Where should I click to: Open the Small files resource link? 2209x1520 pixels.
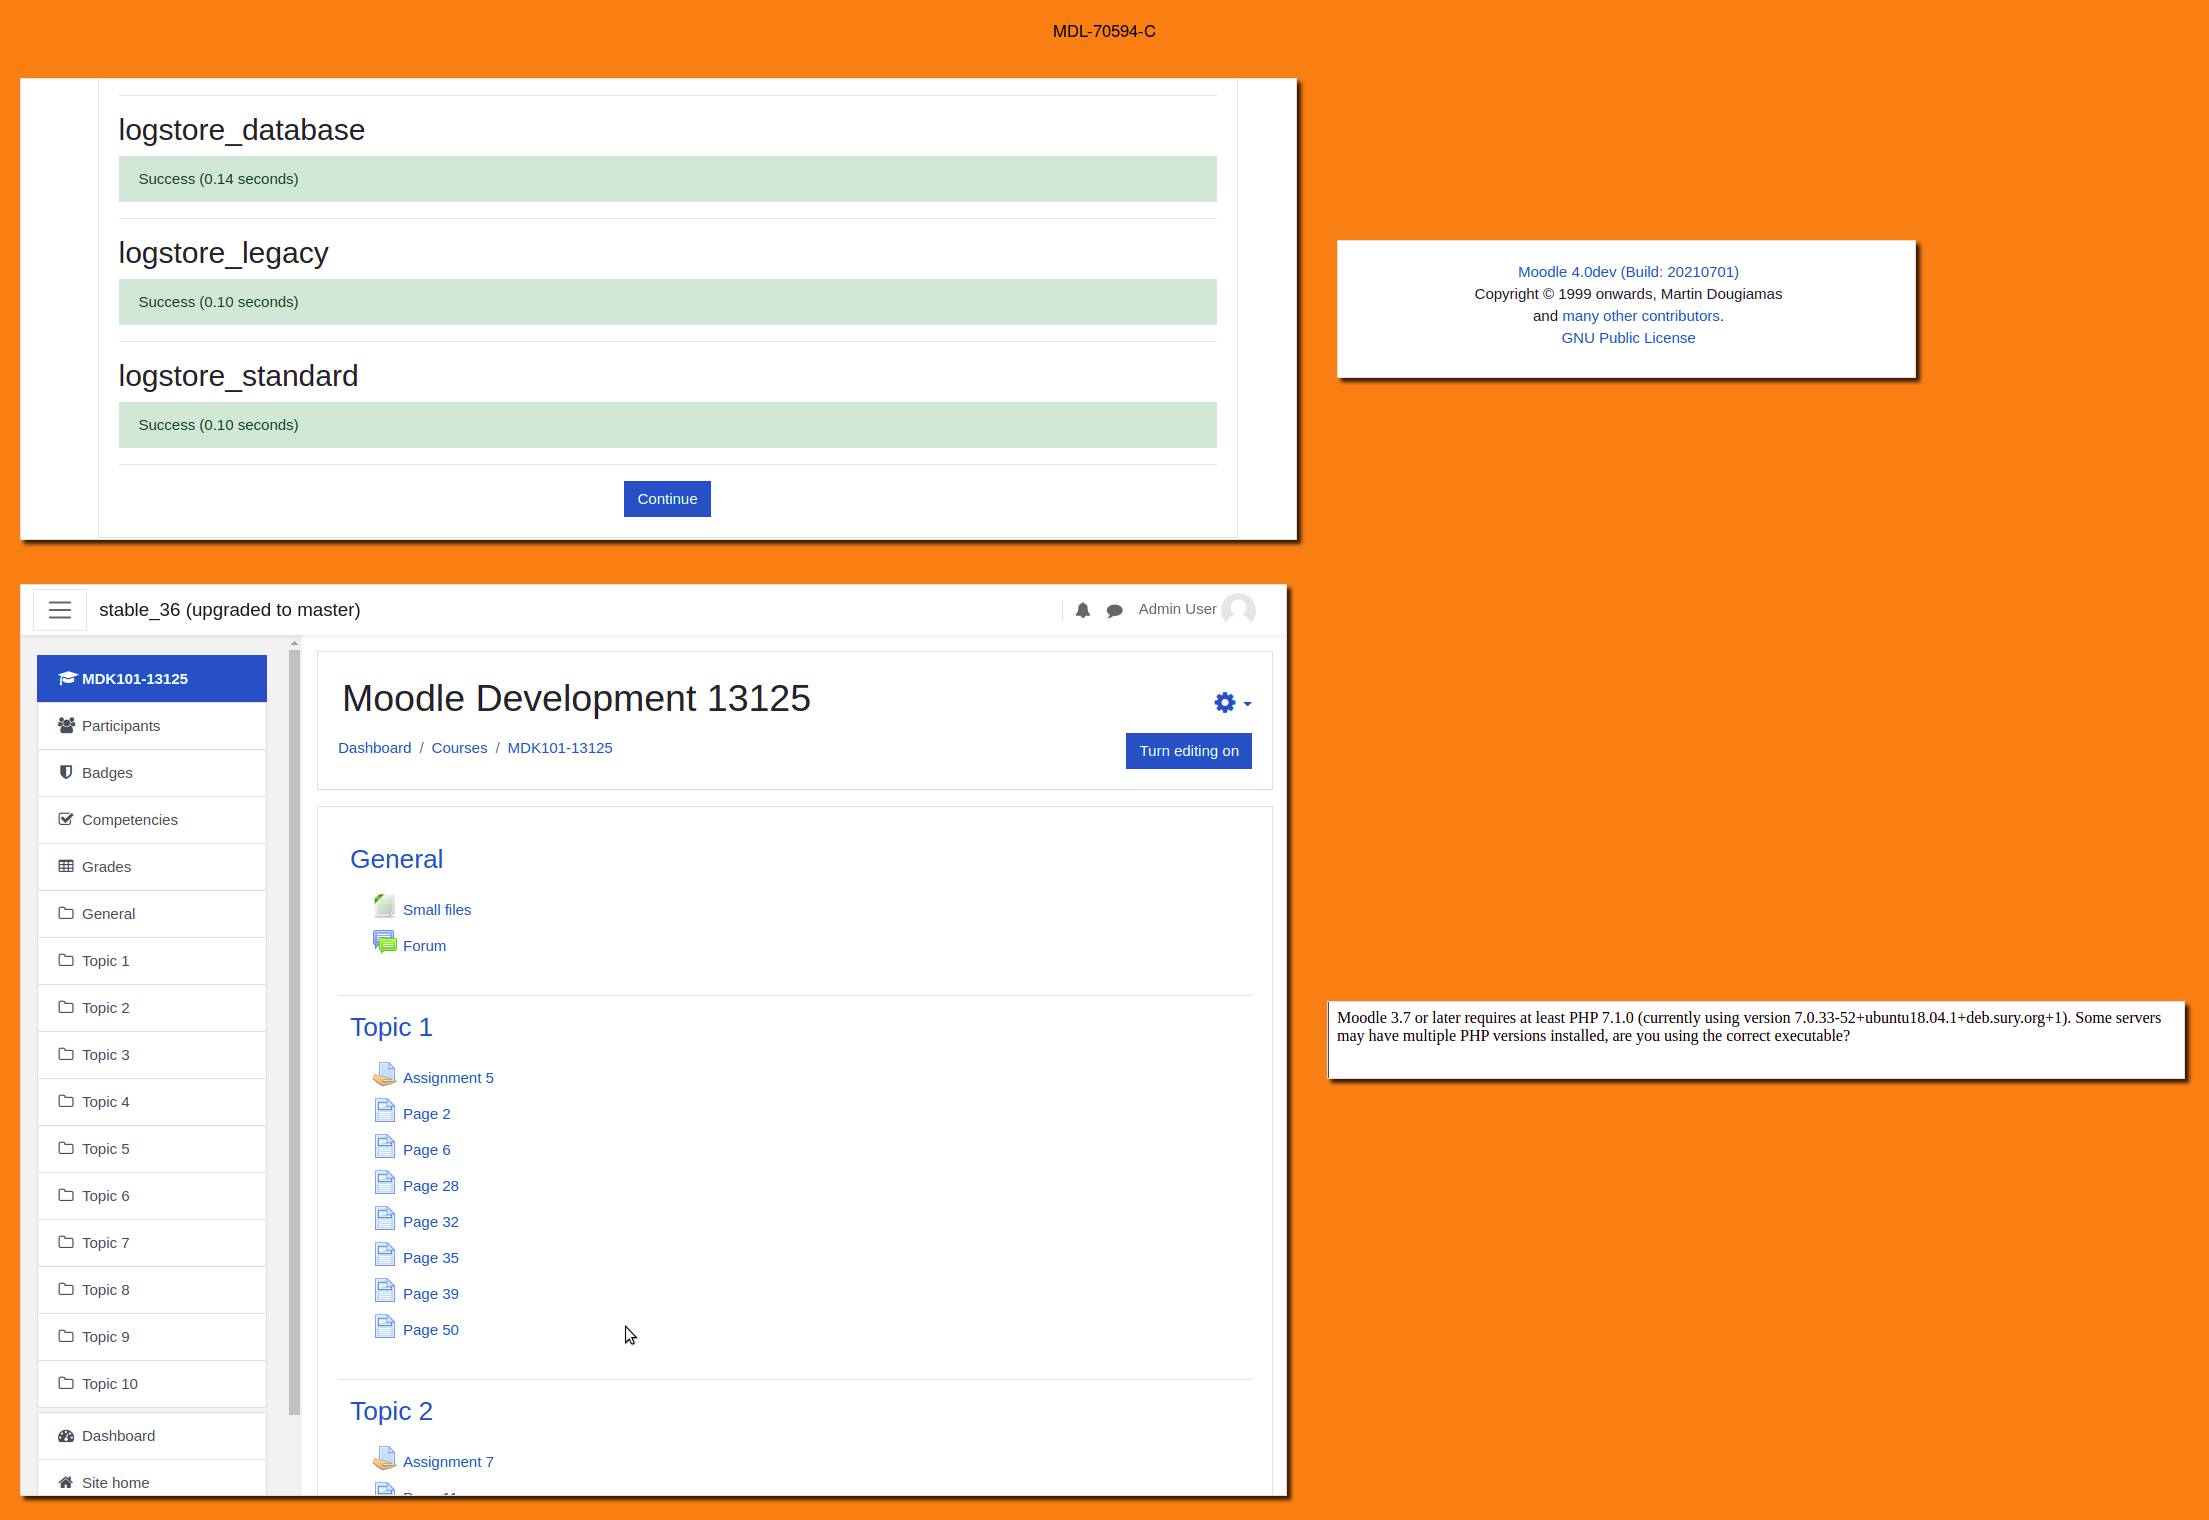coord(437,910)
